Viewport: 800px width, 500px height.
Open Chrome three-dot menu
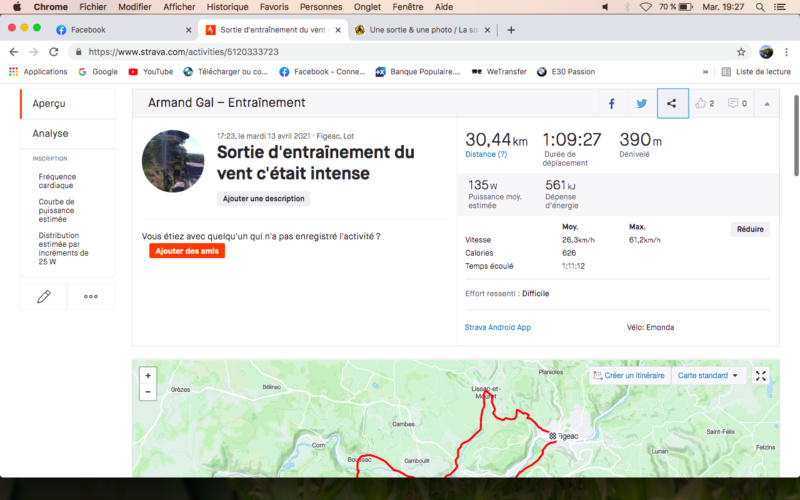click(786, 52)
